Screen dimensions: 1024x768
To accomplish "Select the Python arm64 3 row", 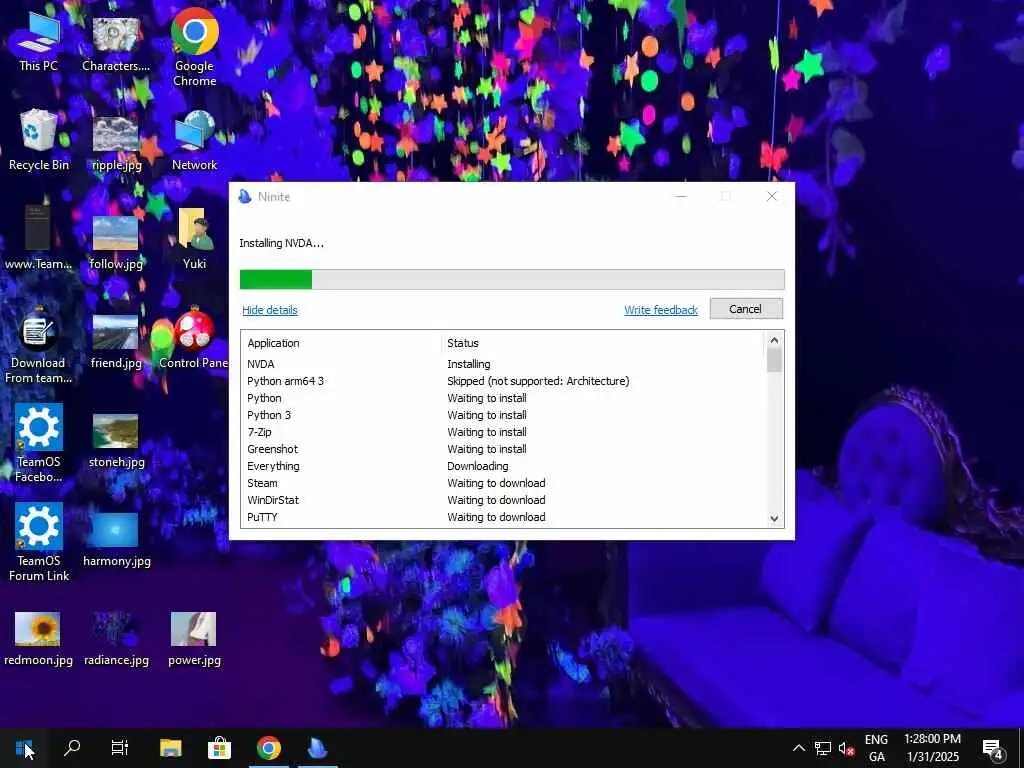I will pos(503,381).
